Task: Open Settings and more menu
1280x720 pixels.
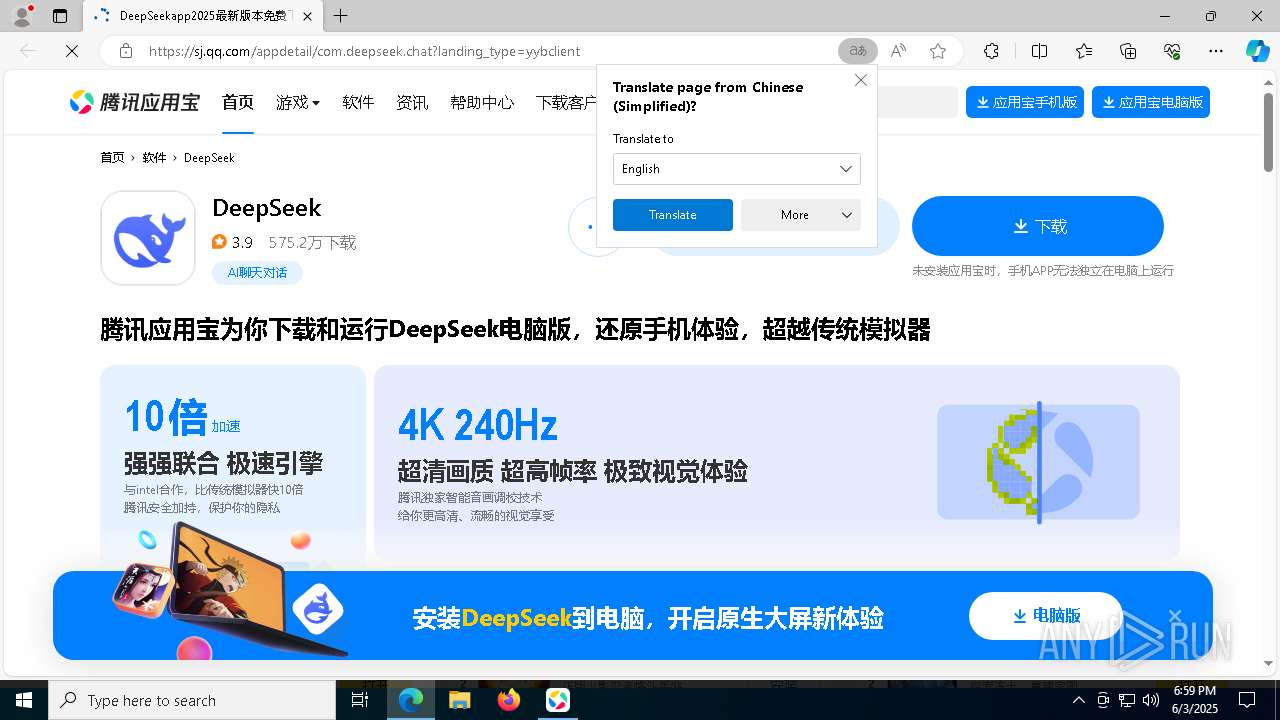Action: click(x=1216, y=51)
